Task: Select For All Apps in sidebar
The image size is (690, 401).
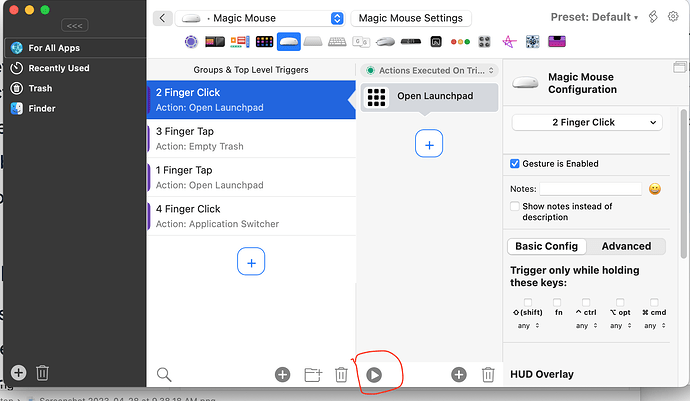Action: click(75, 48)
